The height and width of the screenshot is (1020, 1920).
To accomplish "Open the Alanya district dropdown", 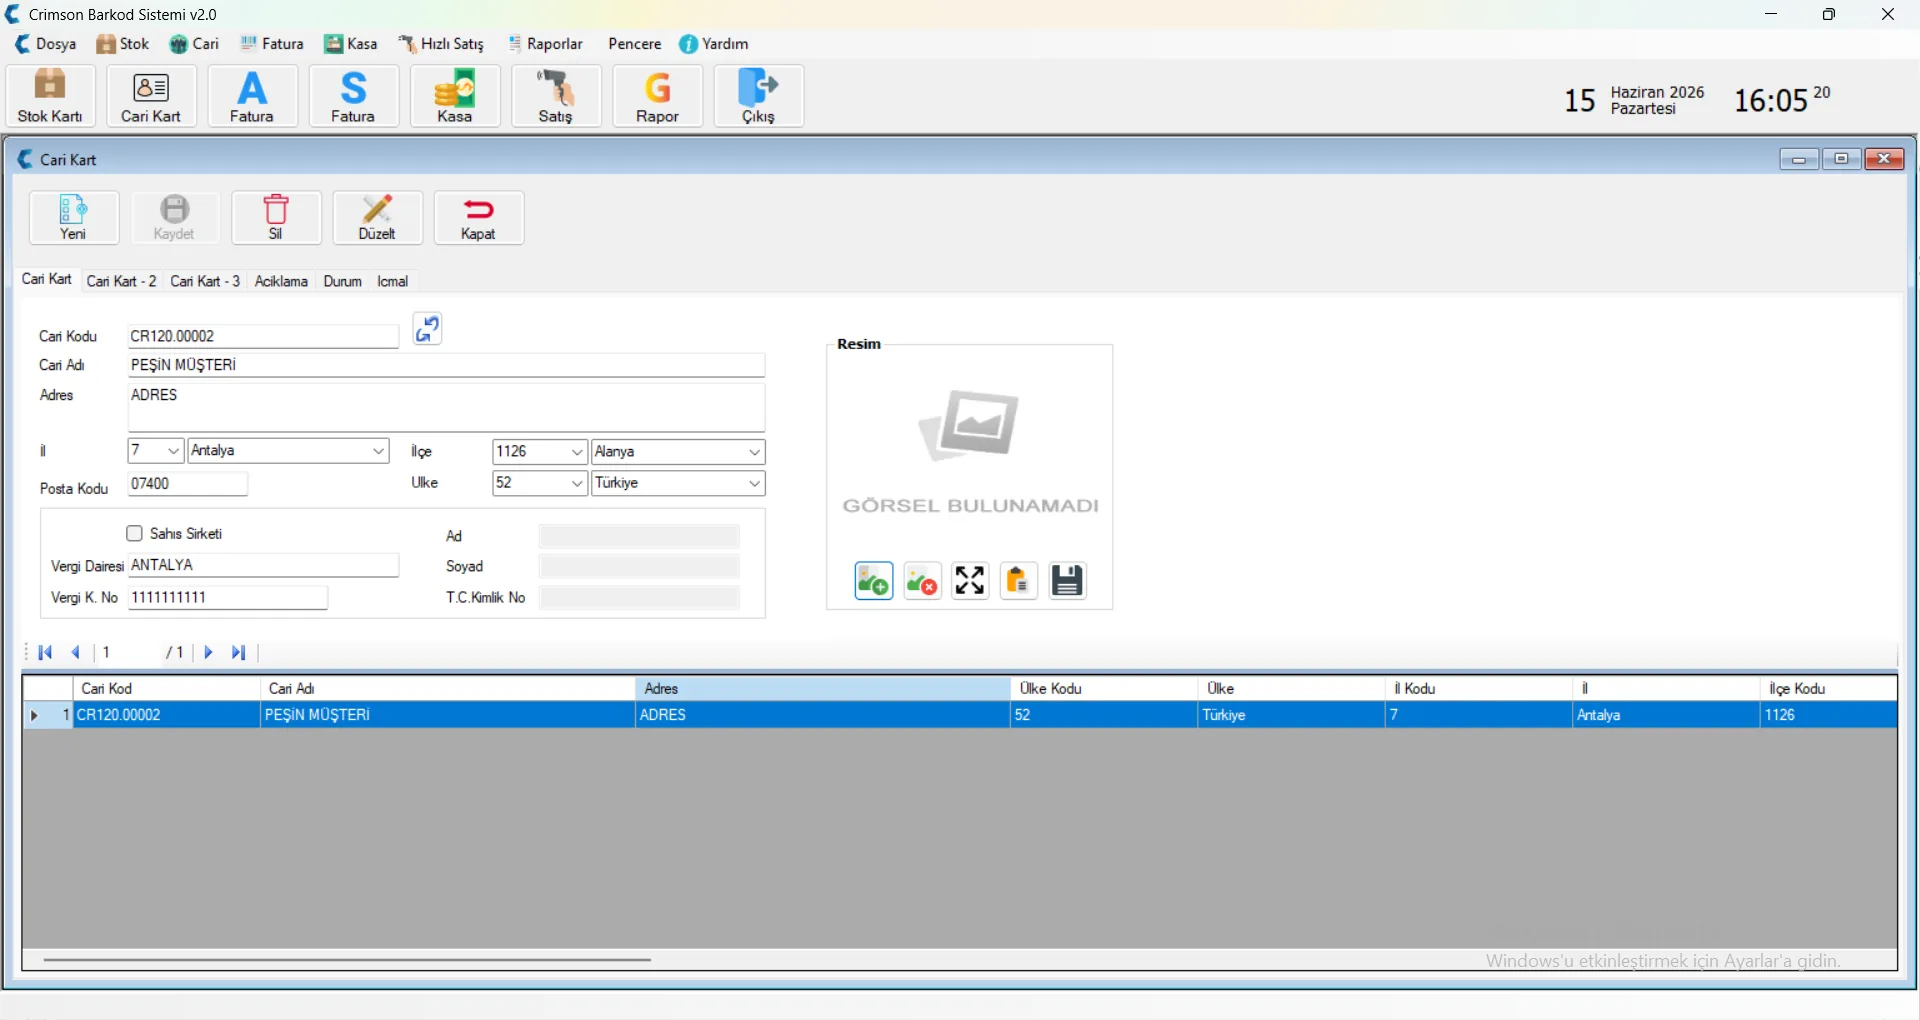I will tap(754, 452).
